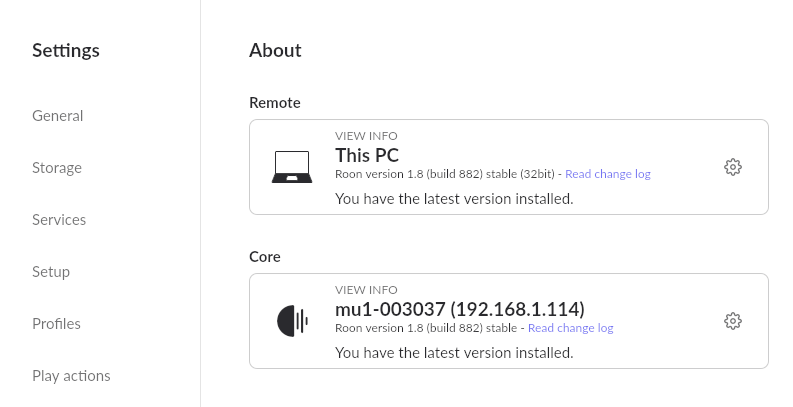The height and width of the screenshot is (407, 793).
Task: Click Roon version text with (32bit)
Action: (x=445, y=174)
